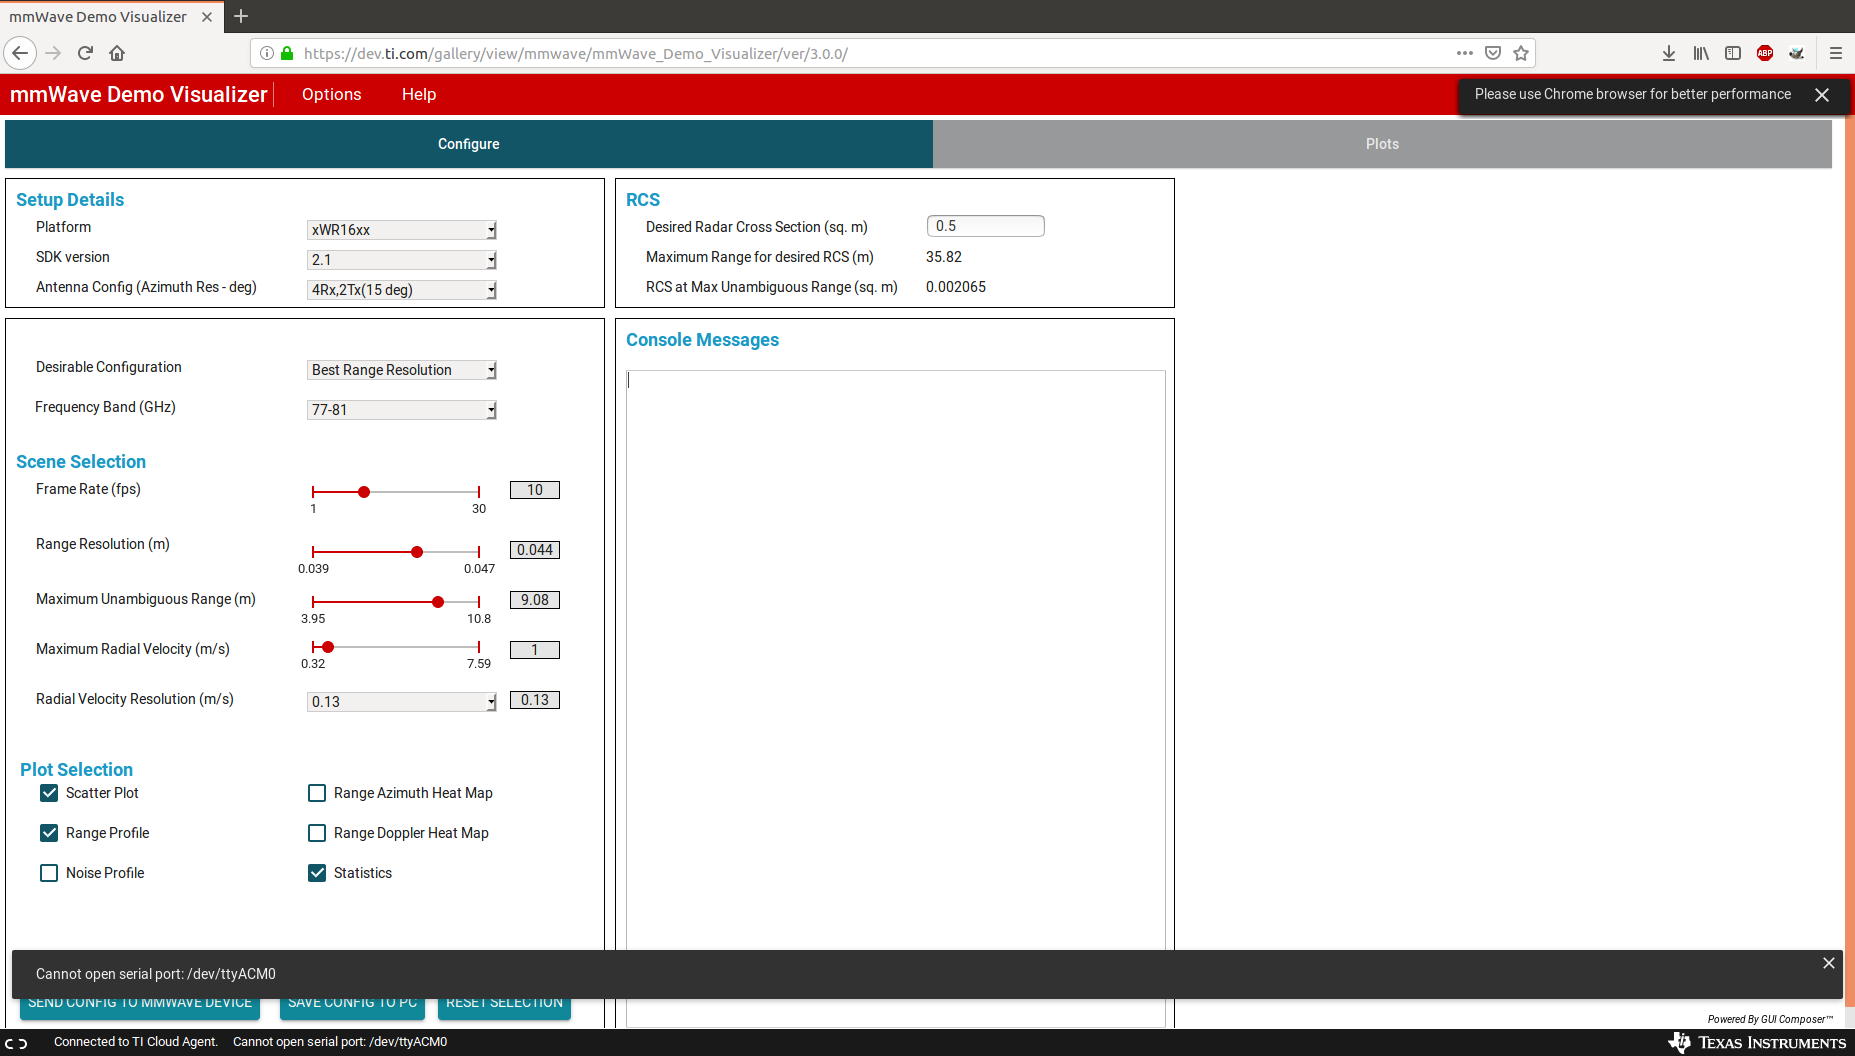Click the site info icon in address bar
The width and height of the screenshot is (1855, 1056).
(267, 53)
